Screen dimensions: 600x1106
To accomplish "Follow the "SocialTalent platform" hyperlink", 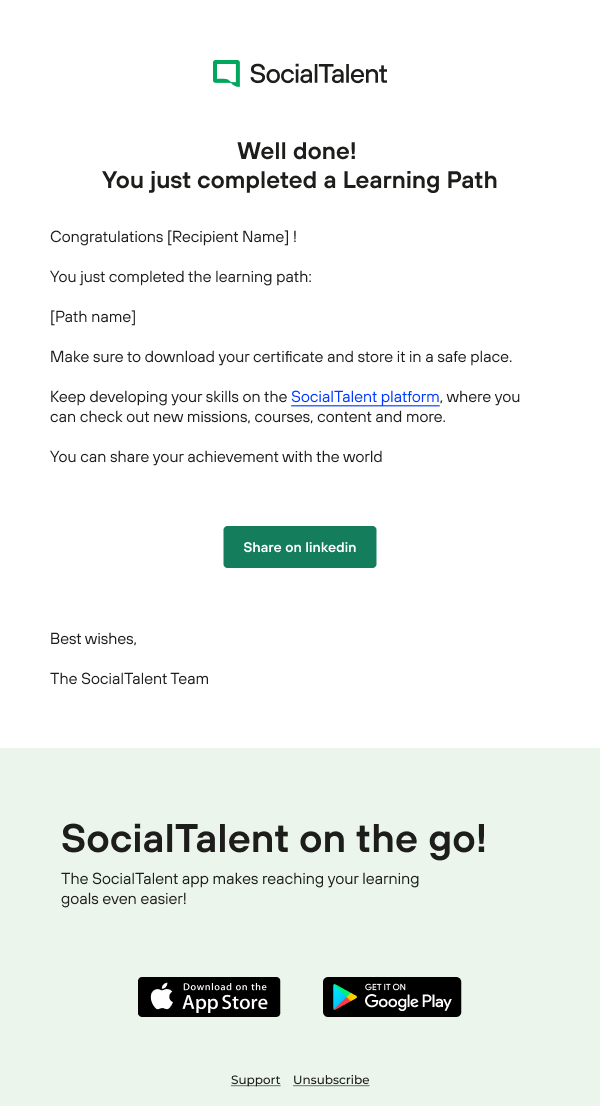I will [x=365, y=397].
